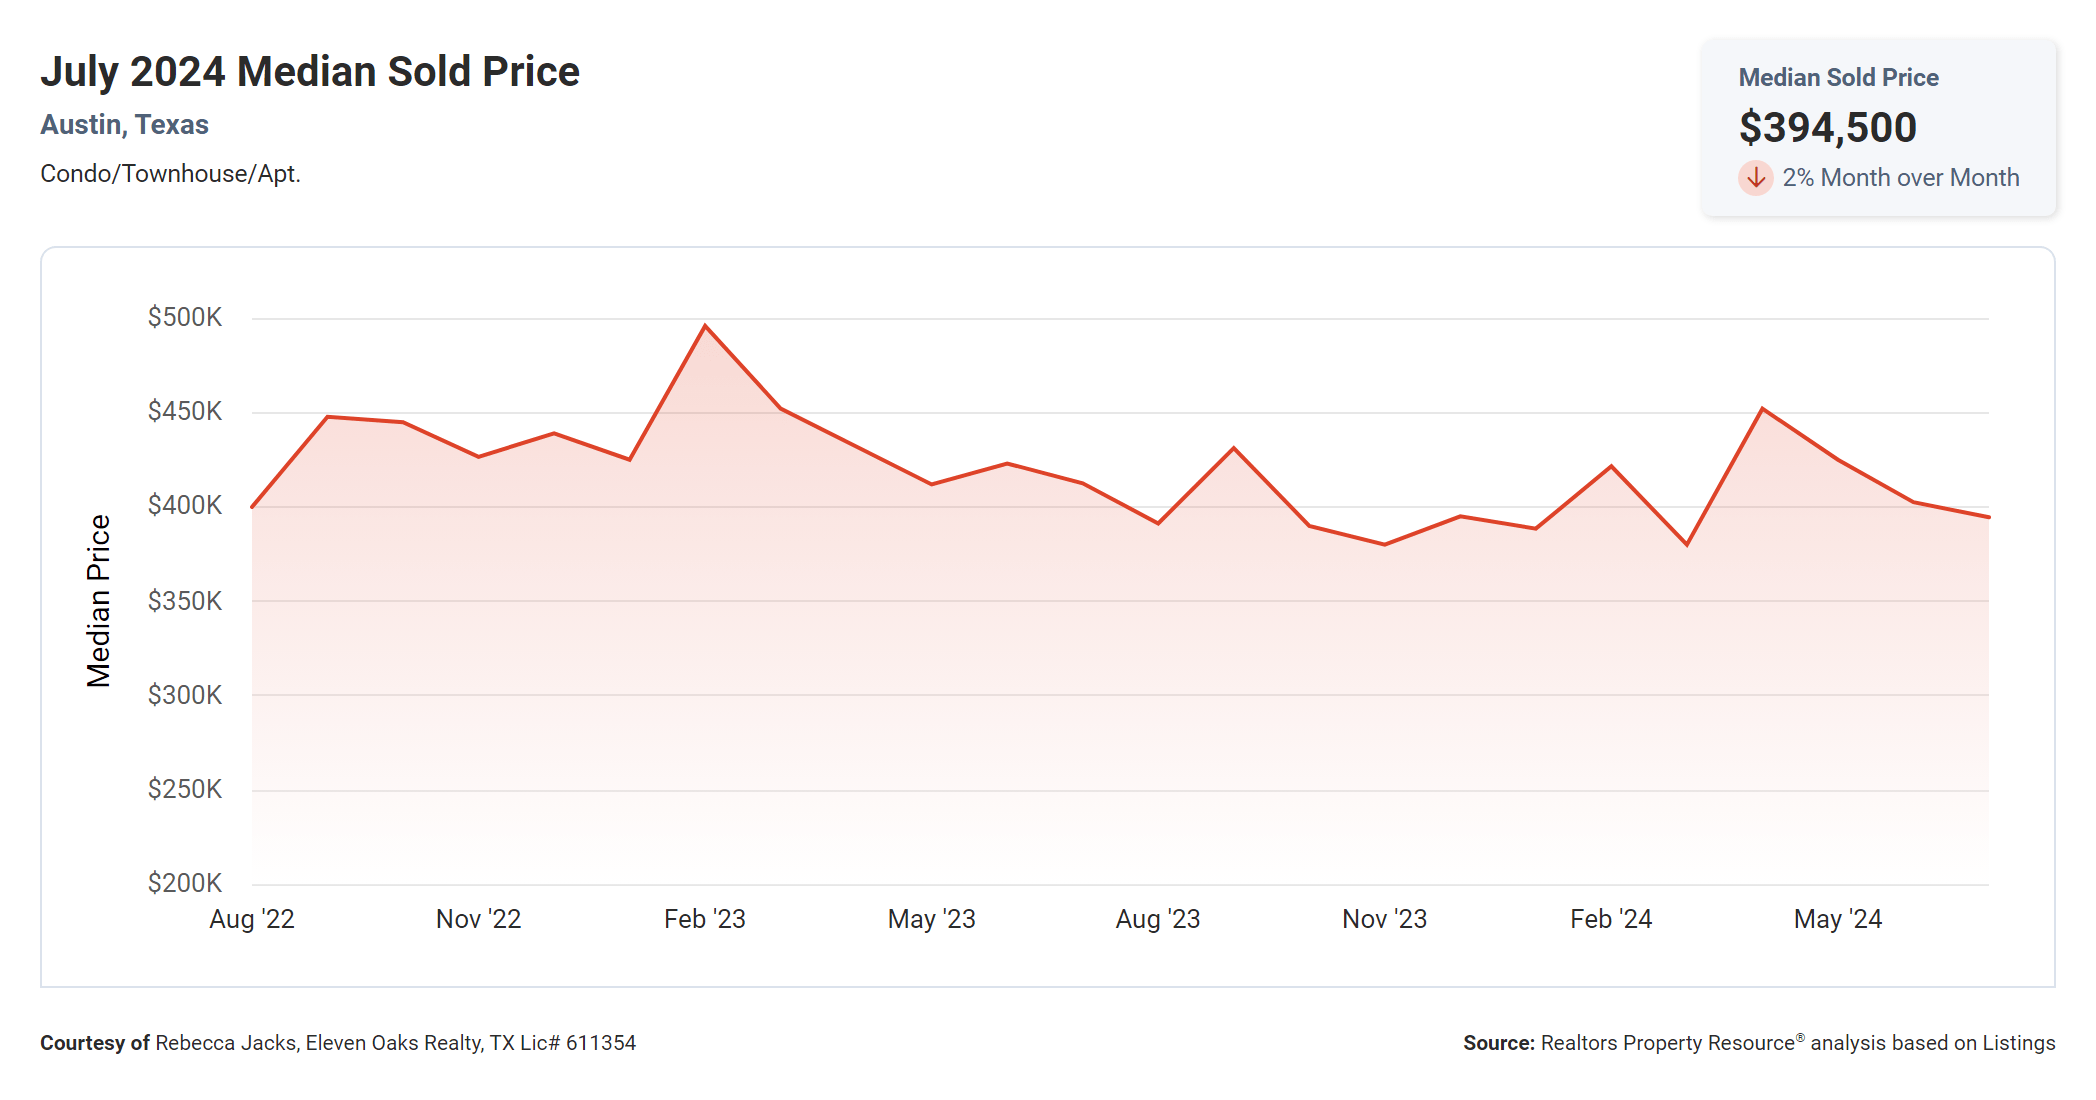Select the Aug '23 x-axis label
This screenshot has width=2096, height=1100.
point(1158,919)
